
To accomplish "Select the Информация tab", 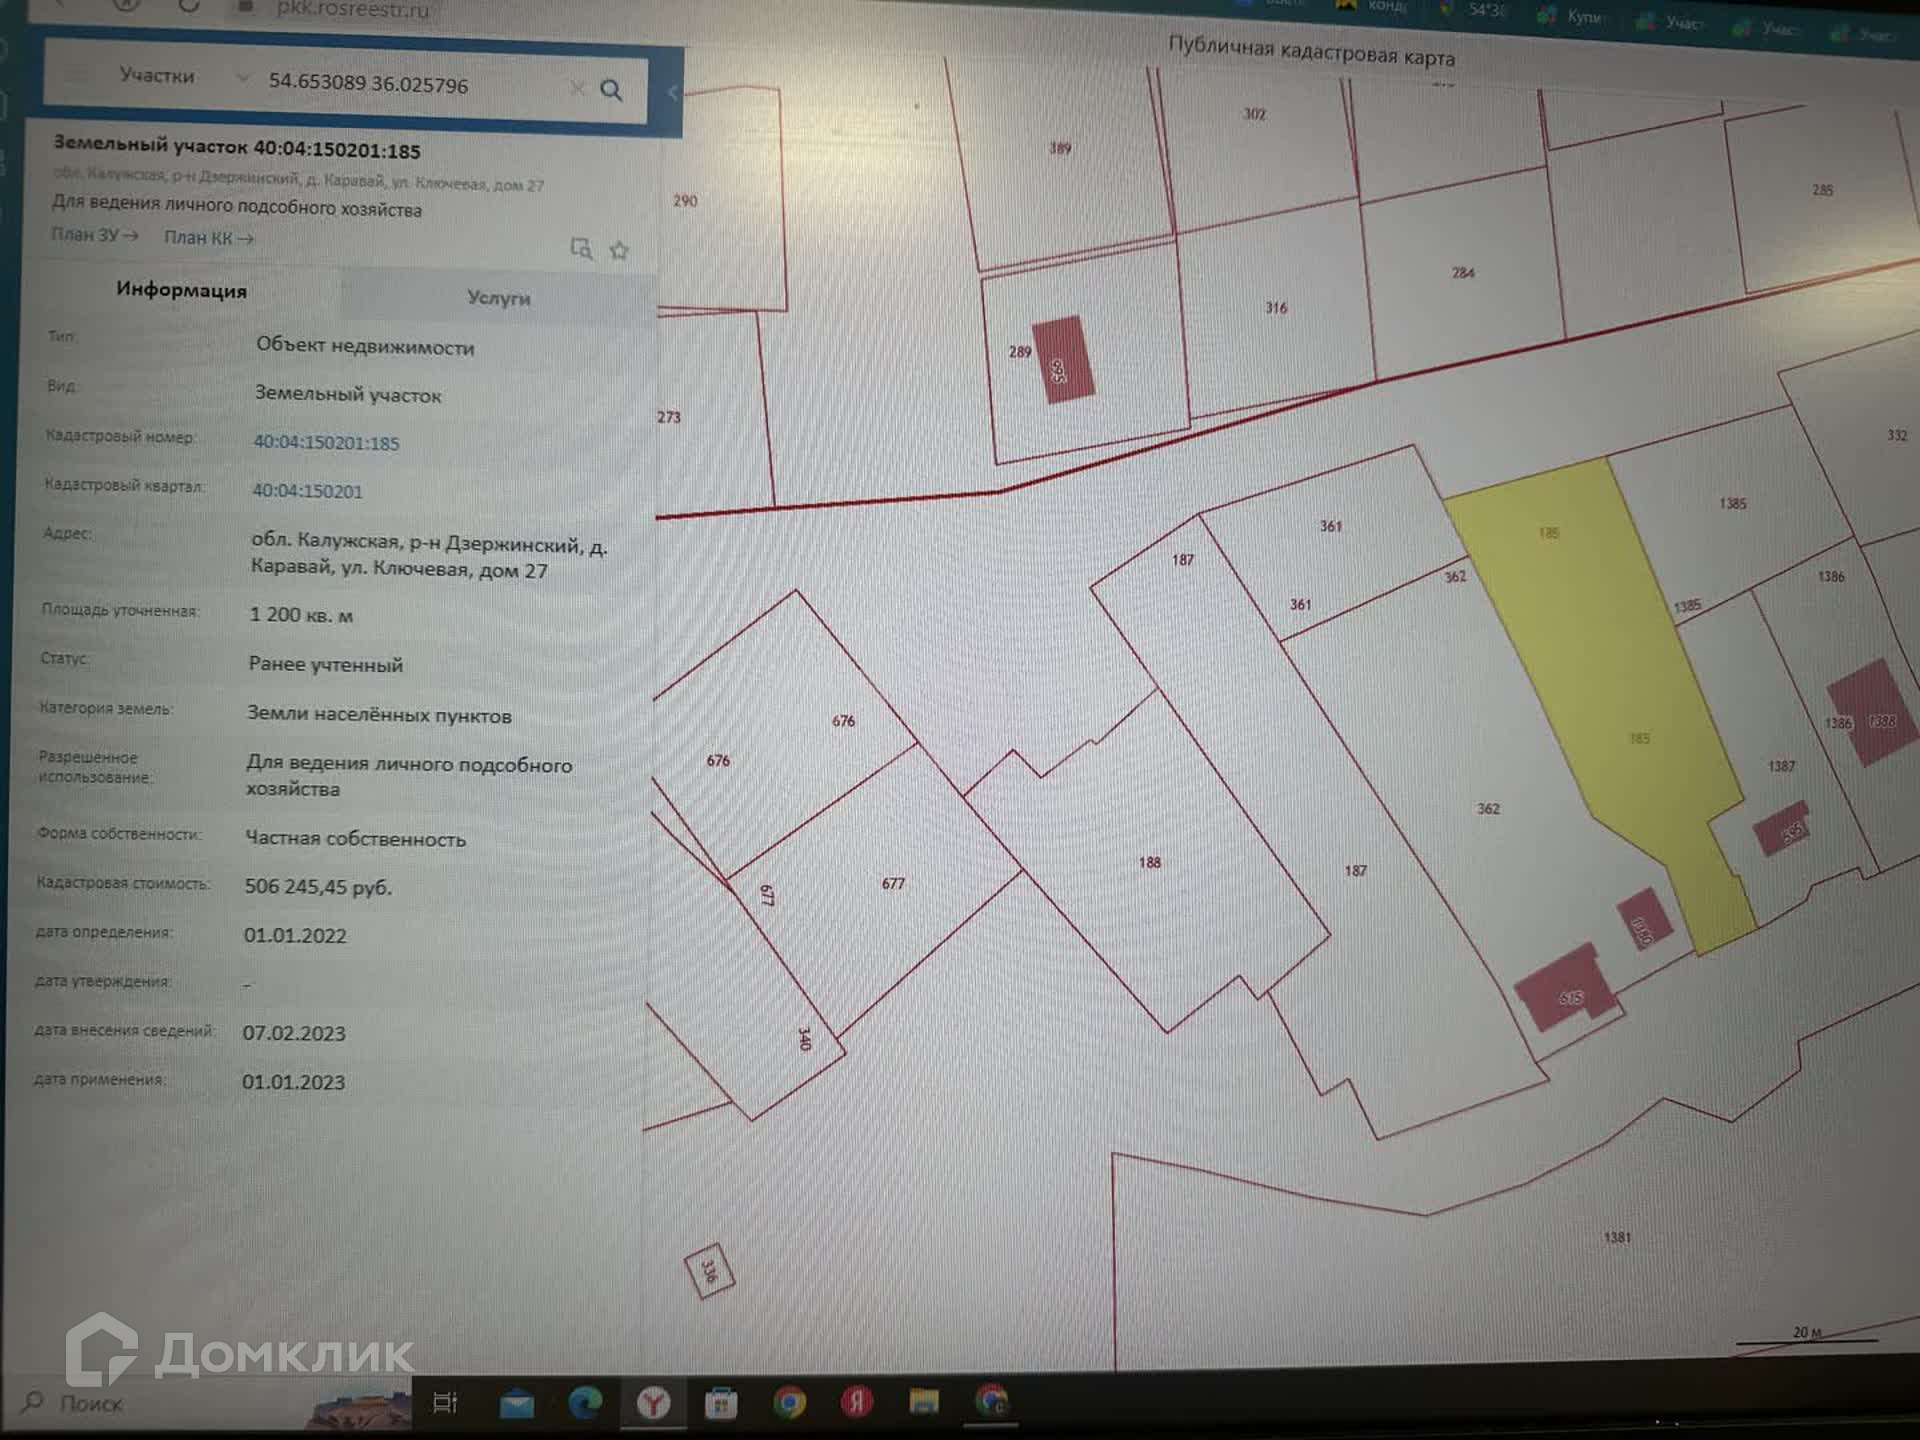I will tap(181, 290).
